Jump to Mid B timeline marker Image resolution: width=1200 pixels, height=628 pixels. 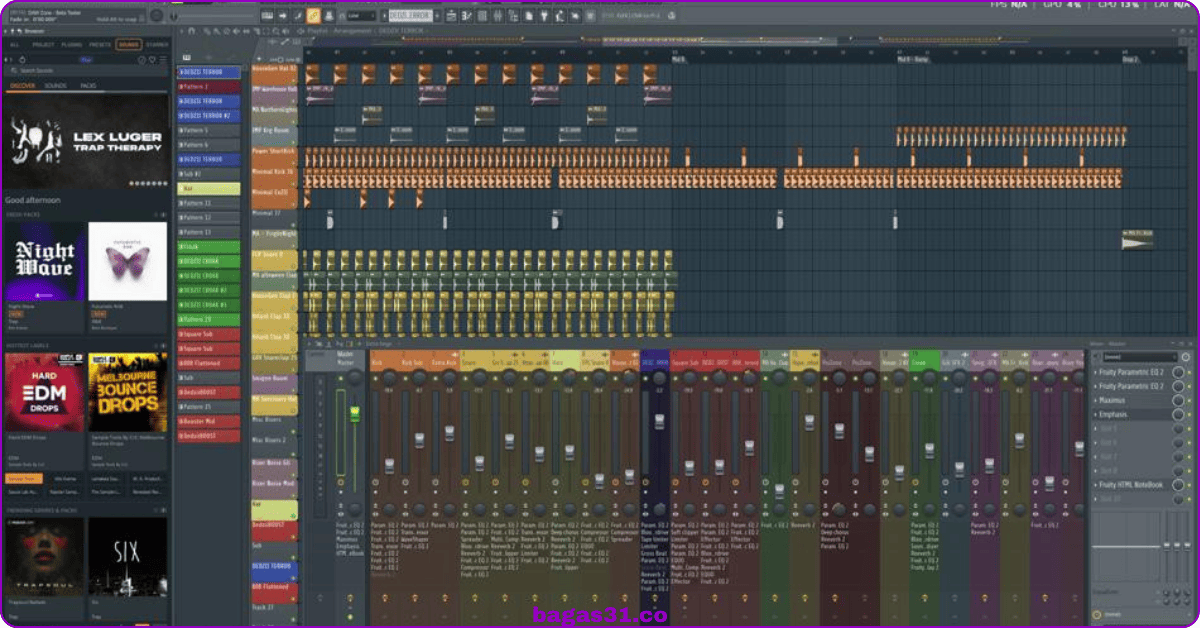pos(678,59)
